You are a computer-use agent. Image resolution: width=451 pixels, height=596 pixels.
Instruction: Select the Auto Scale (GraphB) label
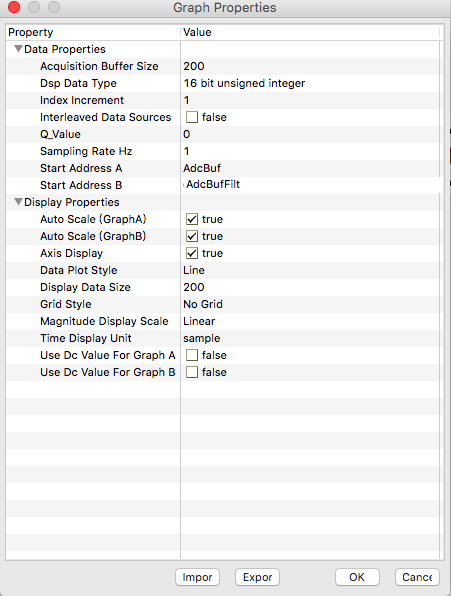93,236
